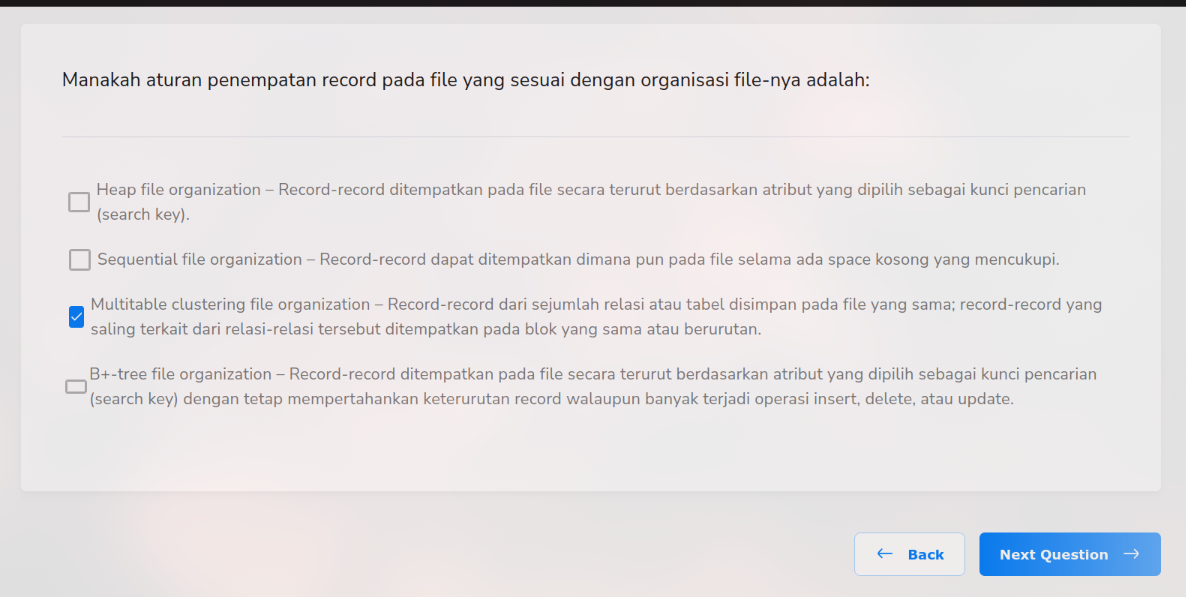Click the dark bar at the top

(x=593, y=3)
